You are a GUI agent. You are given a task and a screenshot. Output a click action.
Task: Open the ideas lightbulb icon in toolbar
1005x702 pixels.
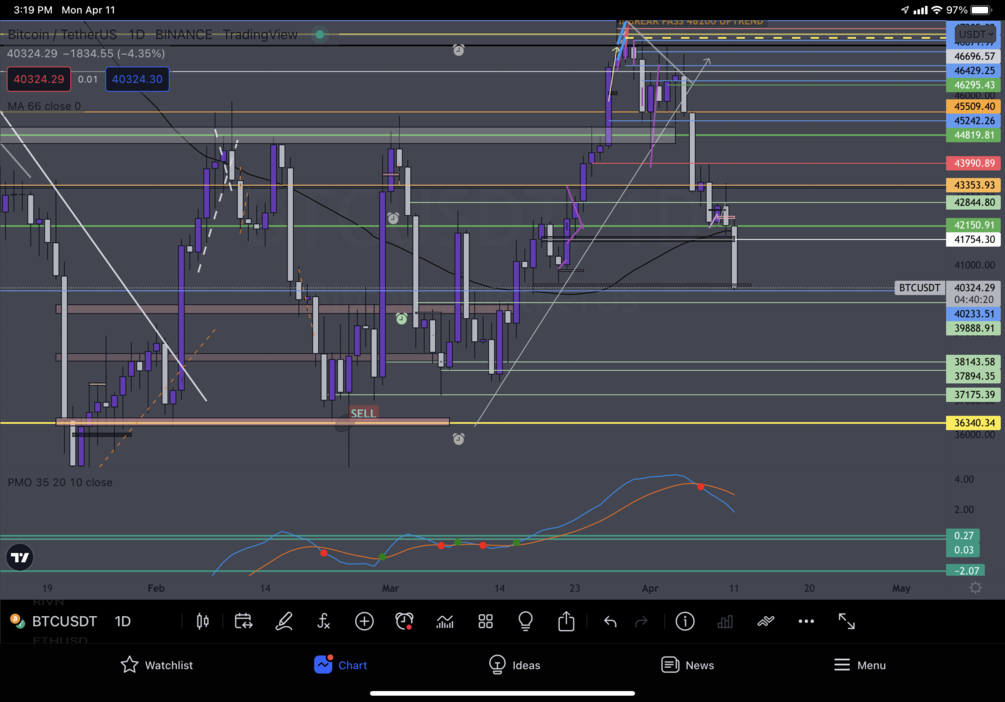click(x=526, y=621)
